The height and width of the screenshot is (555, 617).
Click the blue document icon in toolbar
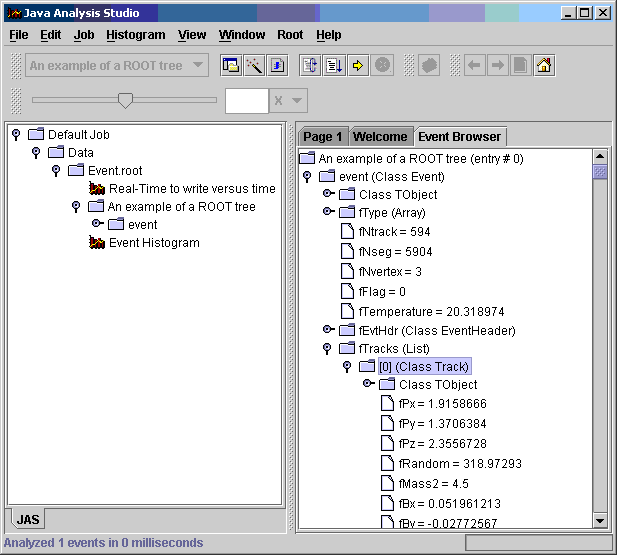[x=279, y=66]
